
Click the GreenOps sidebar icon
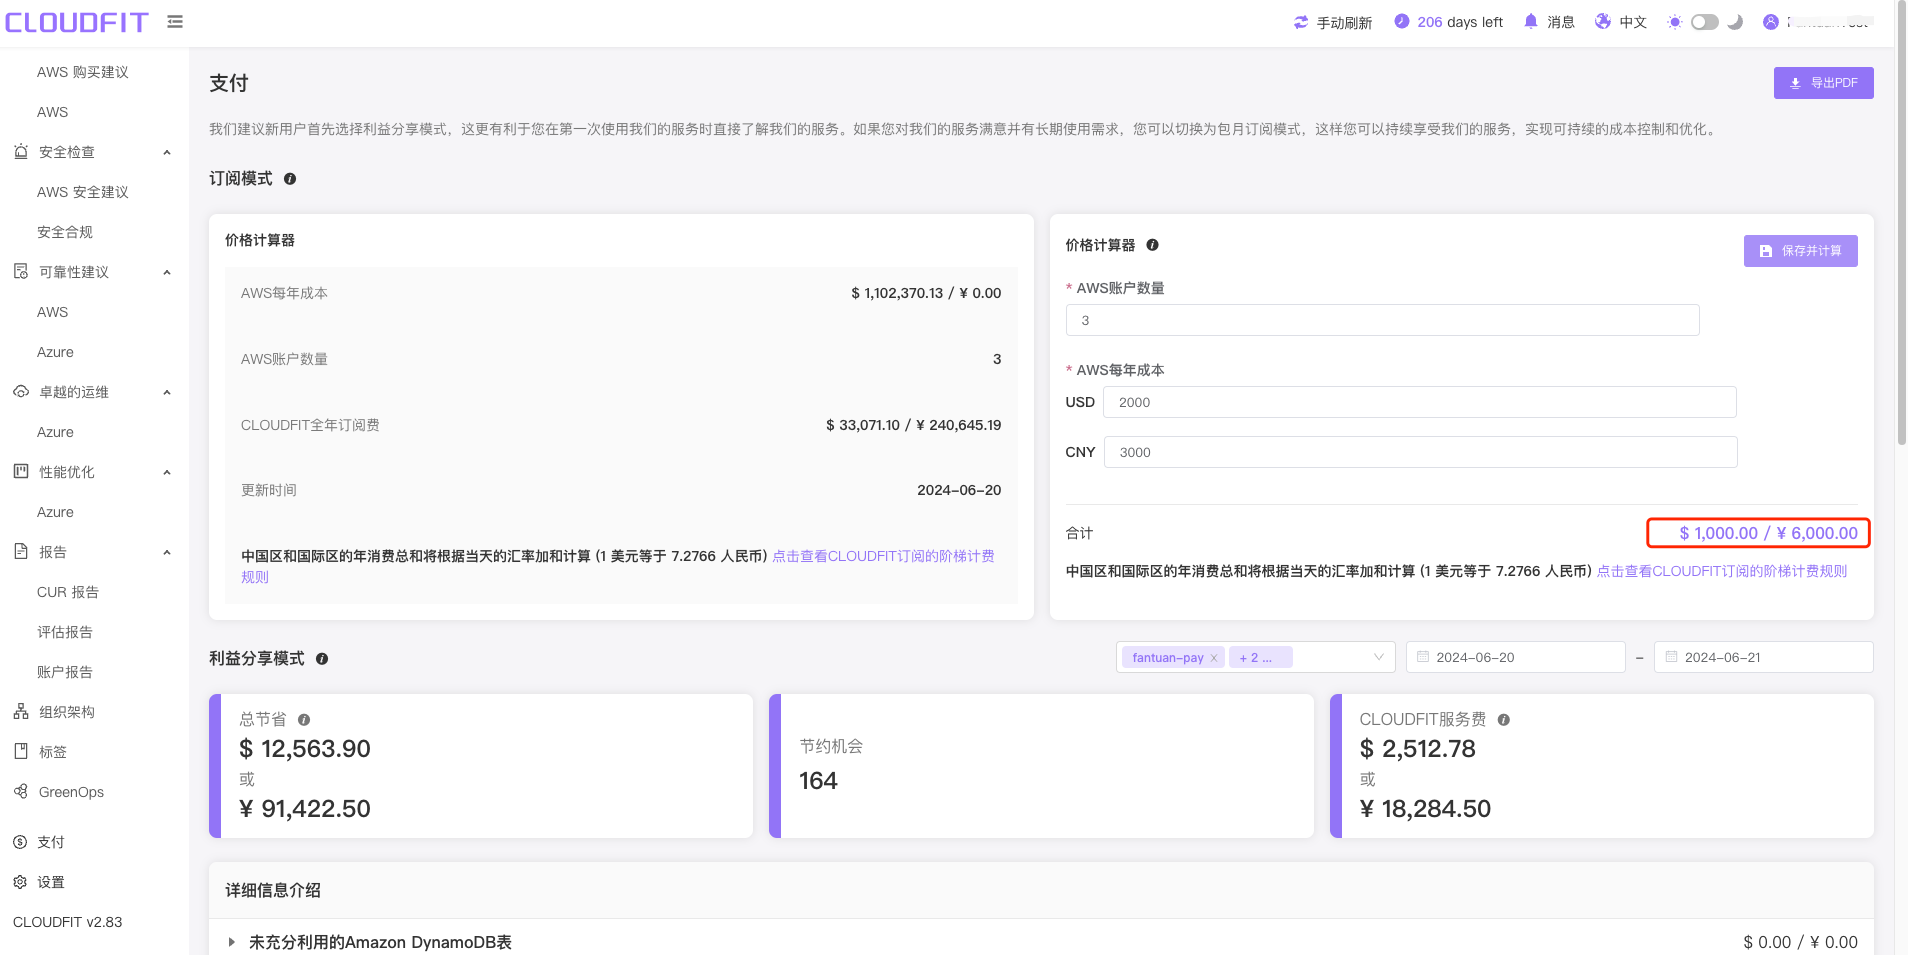21,791
